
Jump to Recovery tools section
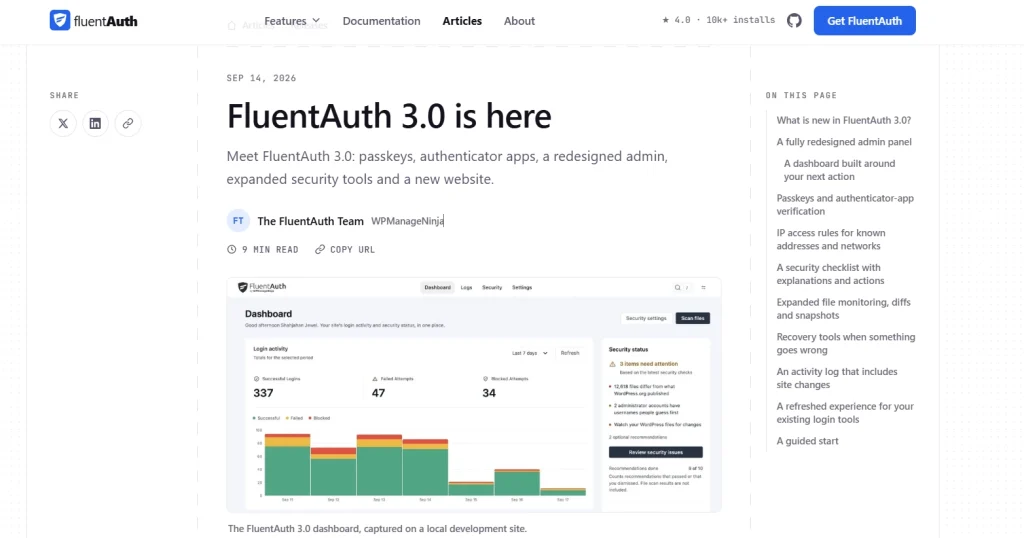[x=846, y=343]
